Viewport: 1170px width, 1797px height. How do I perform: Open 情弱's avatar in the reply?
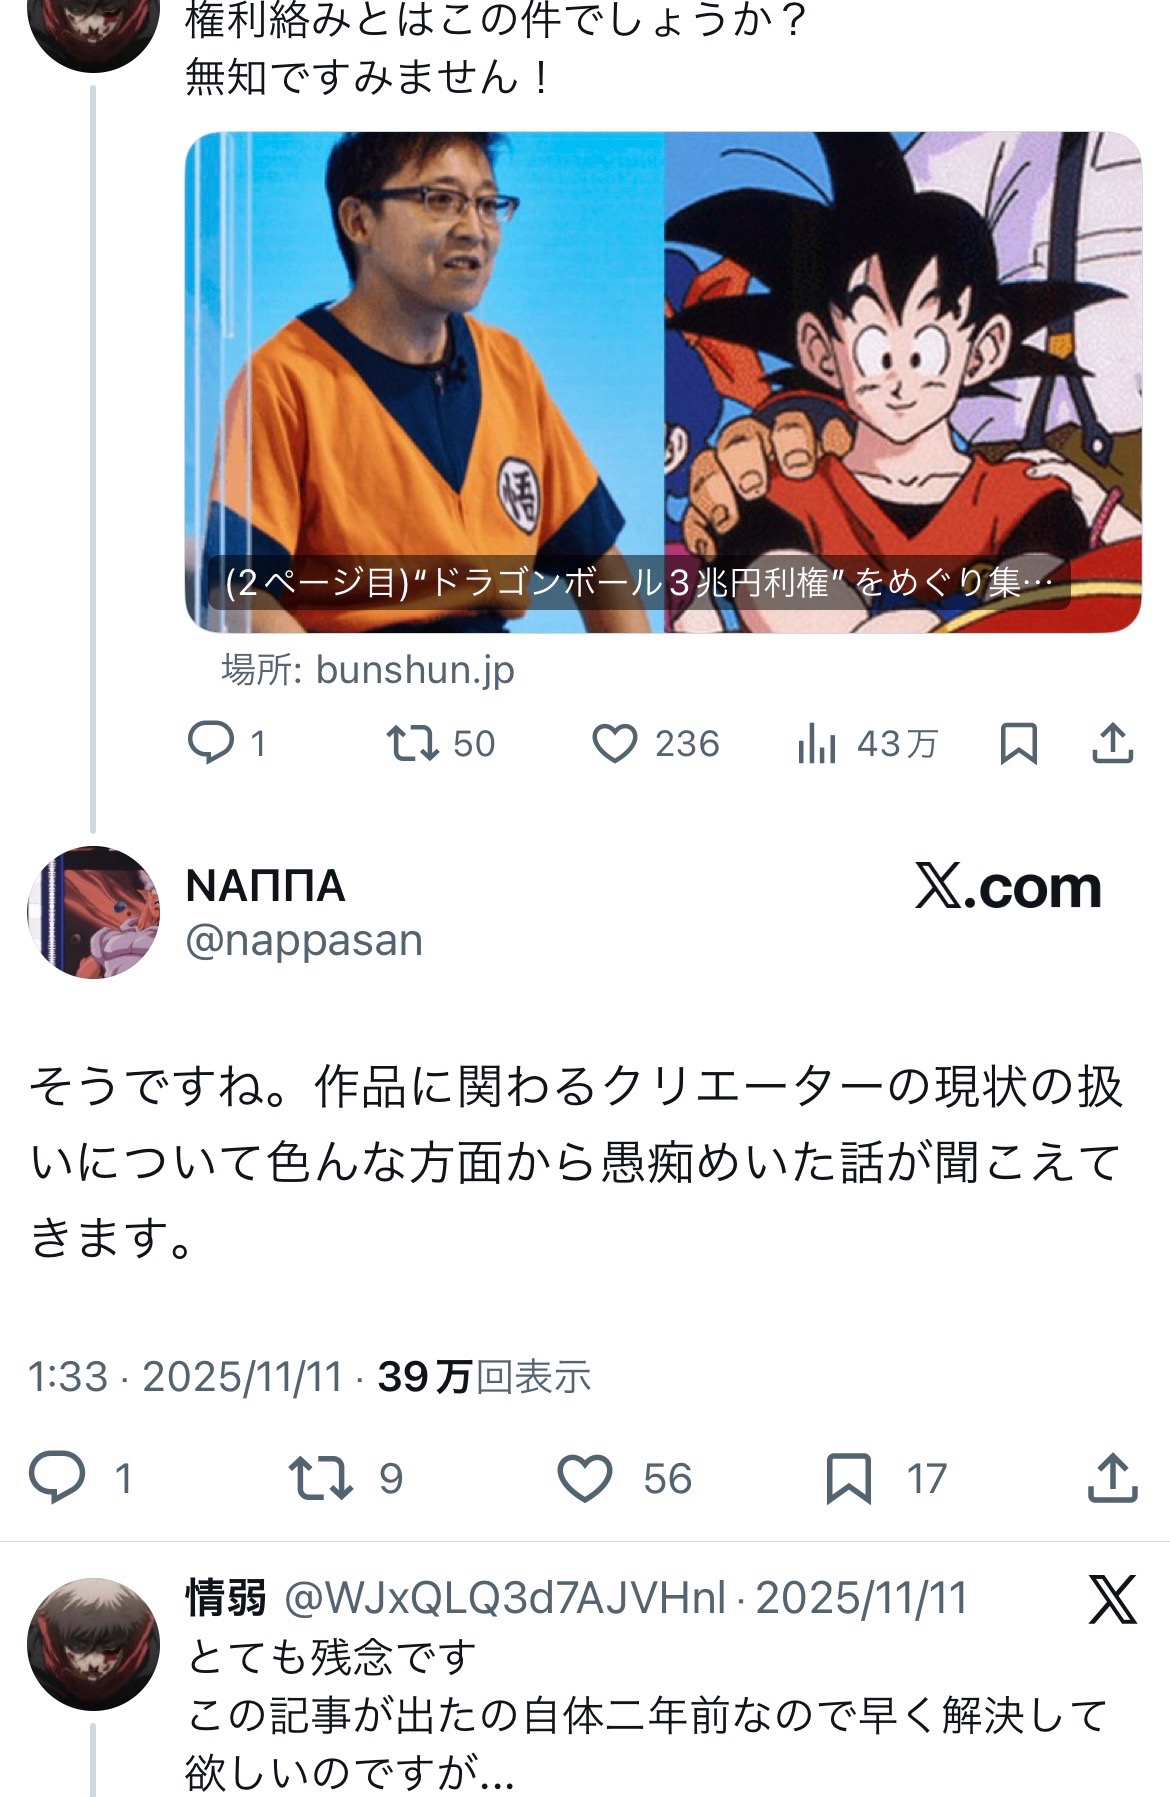(93, 1644)
